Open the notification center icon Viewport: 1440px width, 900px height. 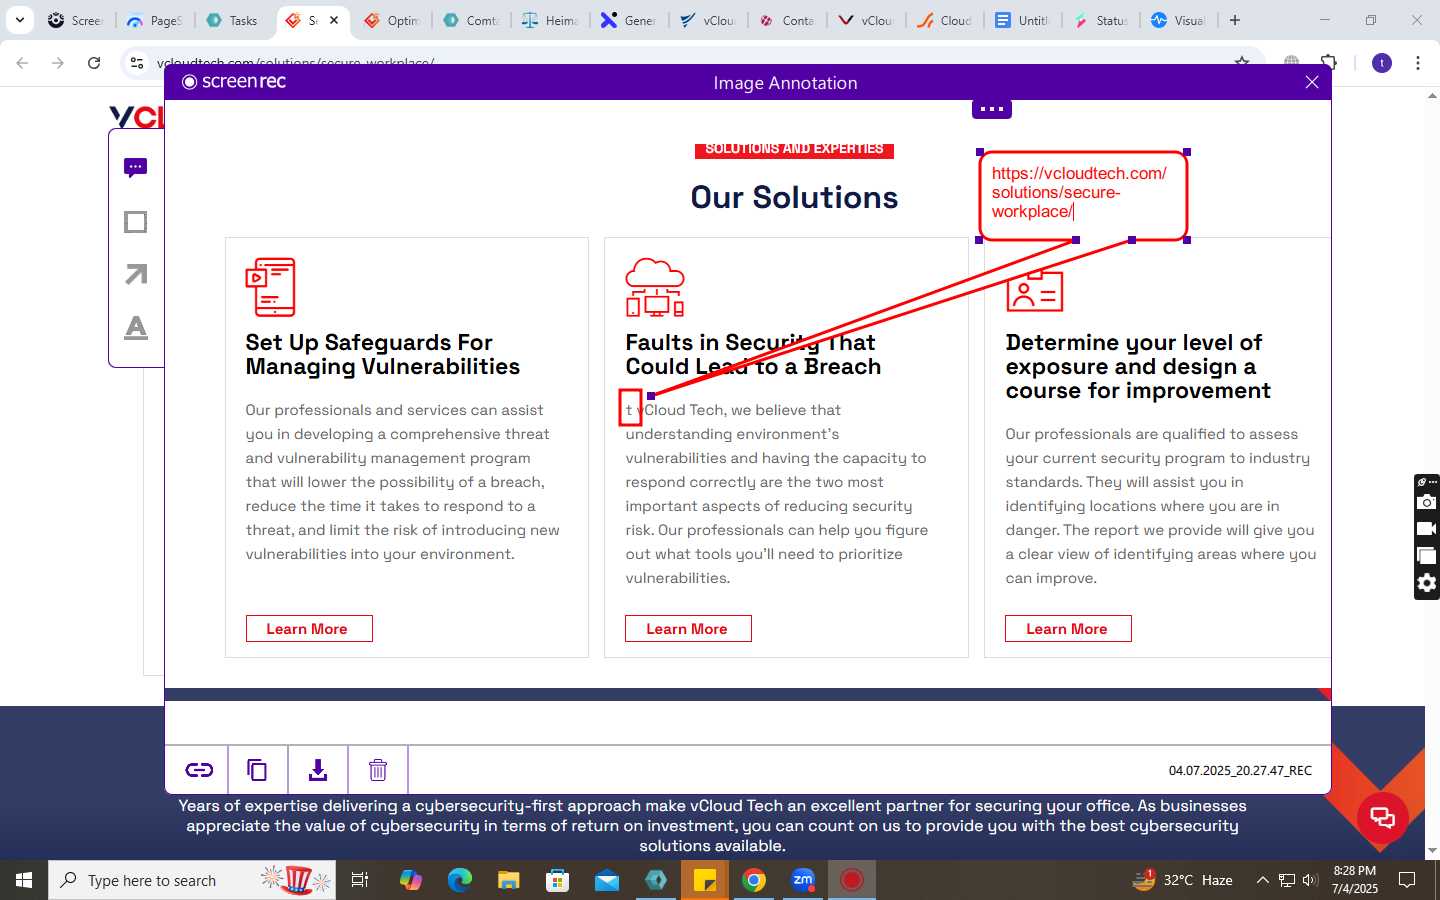pyautogui.click(x=1407, y=880)
